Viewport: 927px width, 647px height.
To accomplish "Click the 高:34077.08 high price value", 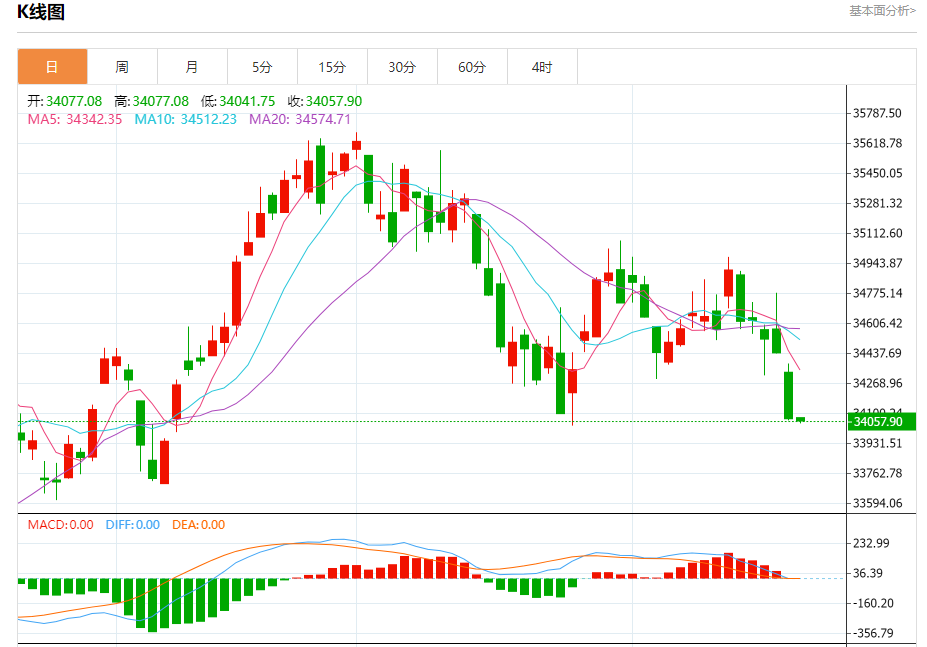I will pos(151,101).
